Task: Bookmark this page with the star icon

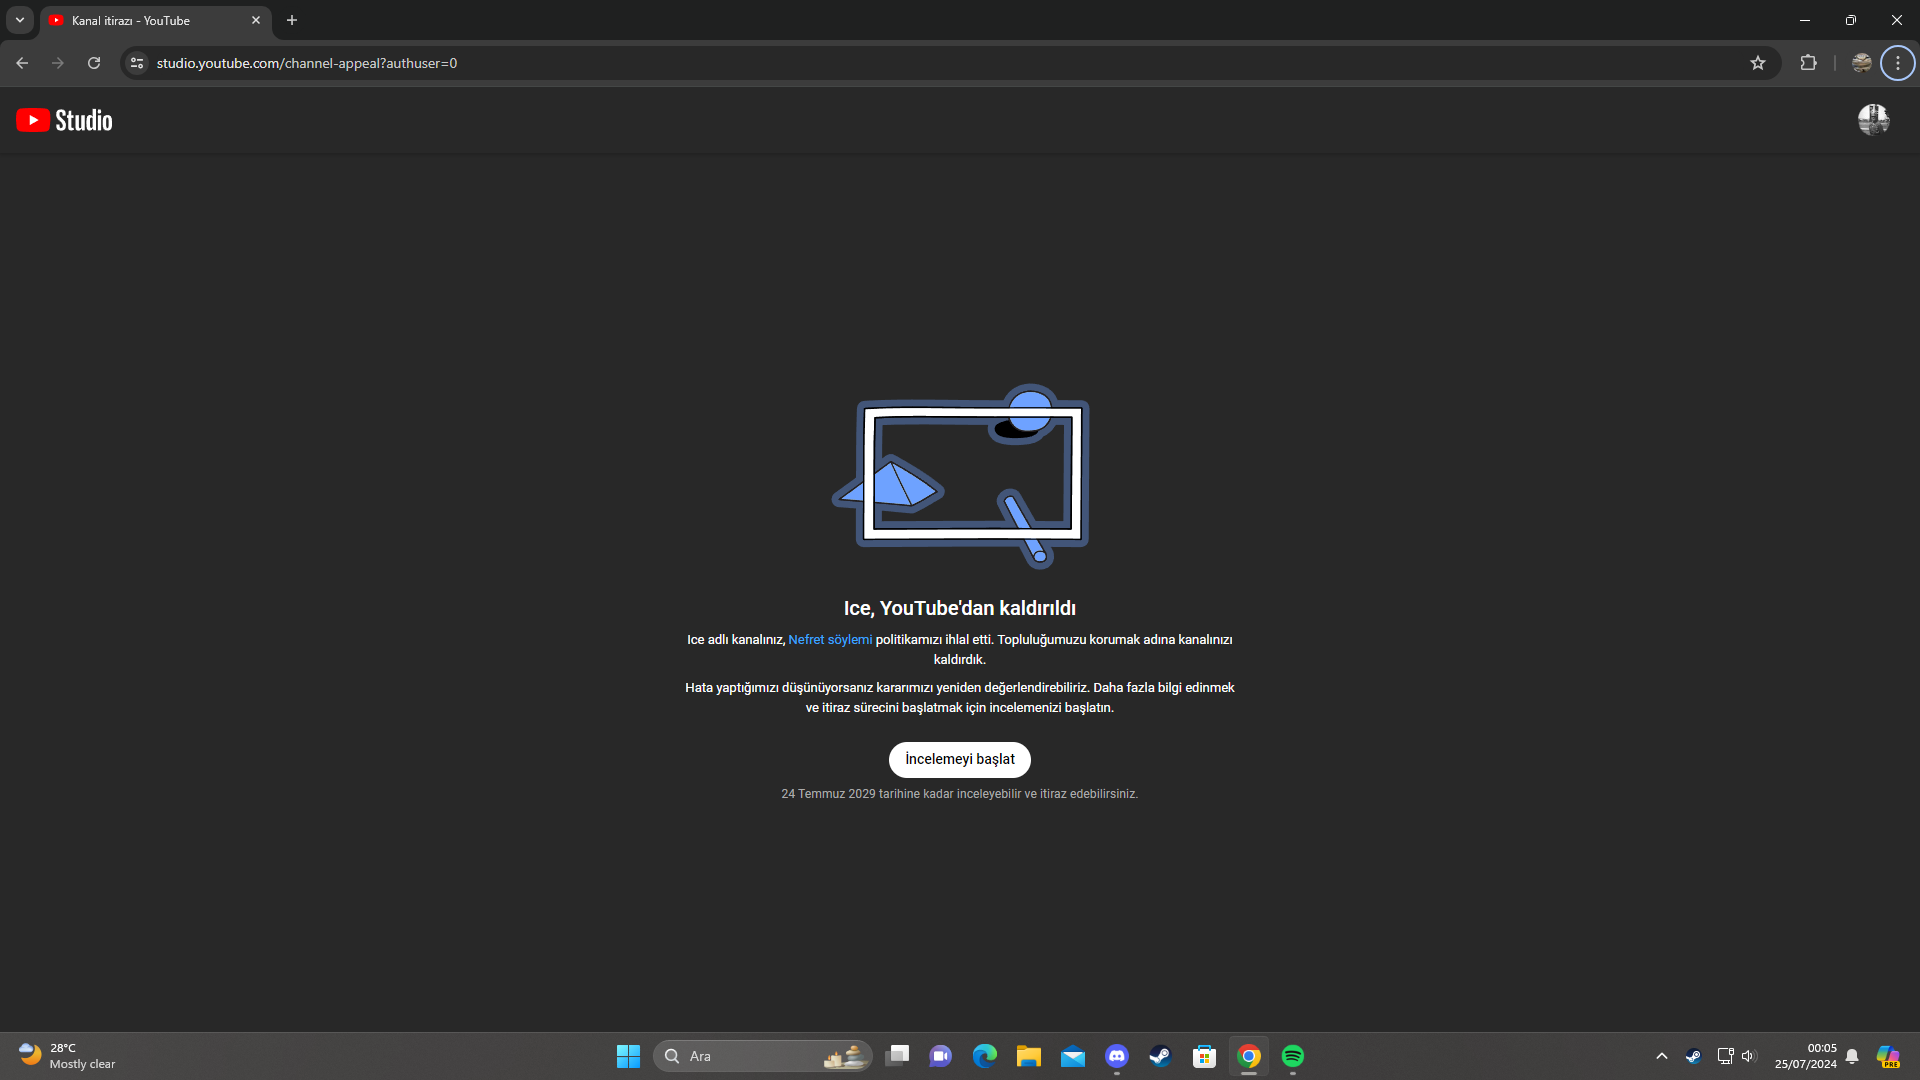Action: (x=1758, y=63)
